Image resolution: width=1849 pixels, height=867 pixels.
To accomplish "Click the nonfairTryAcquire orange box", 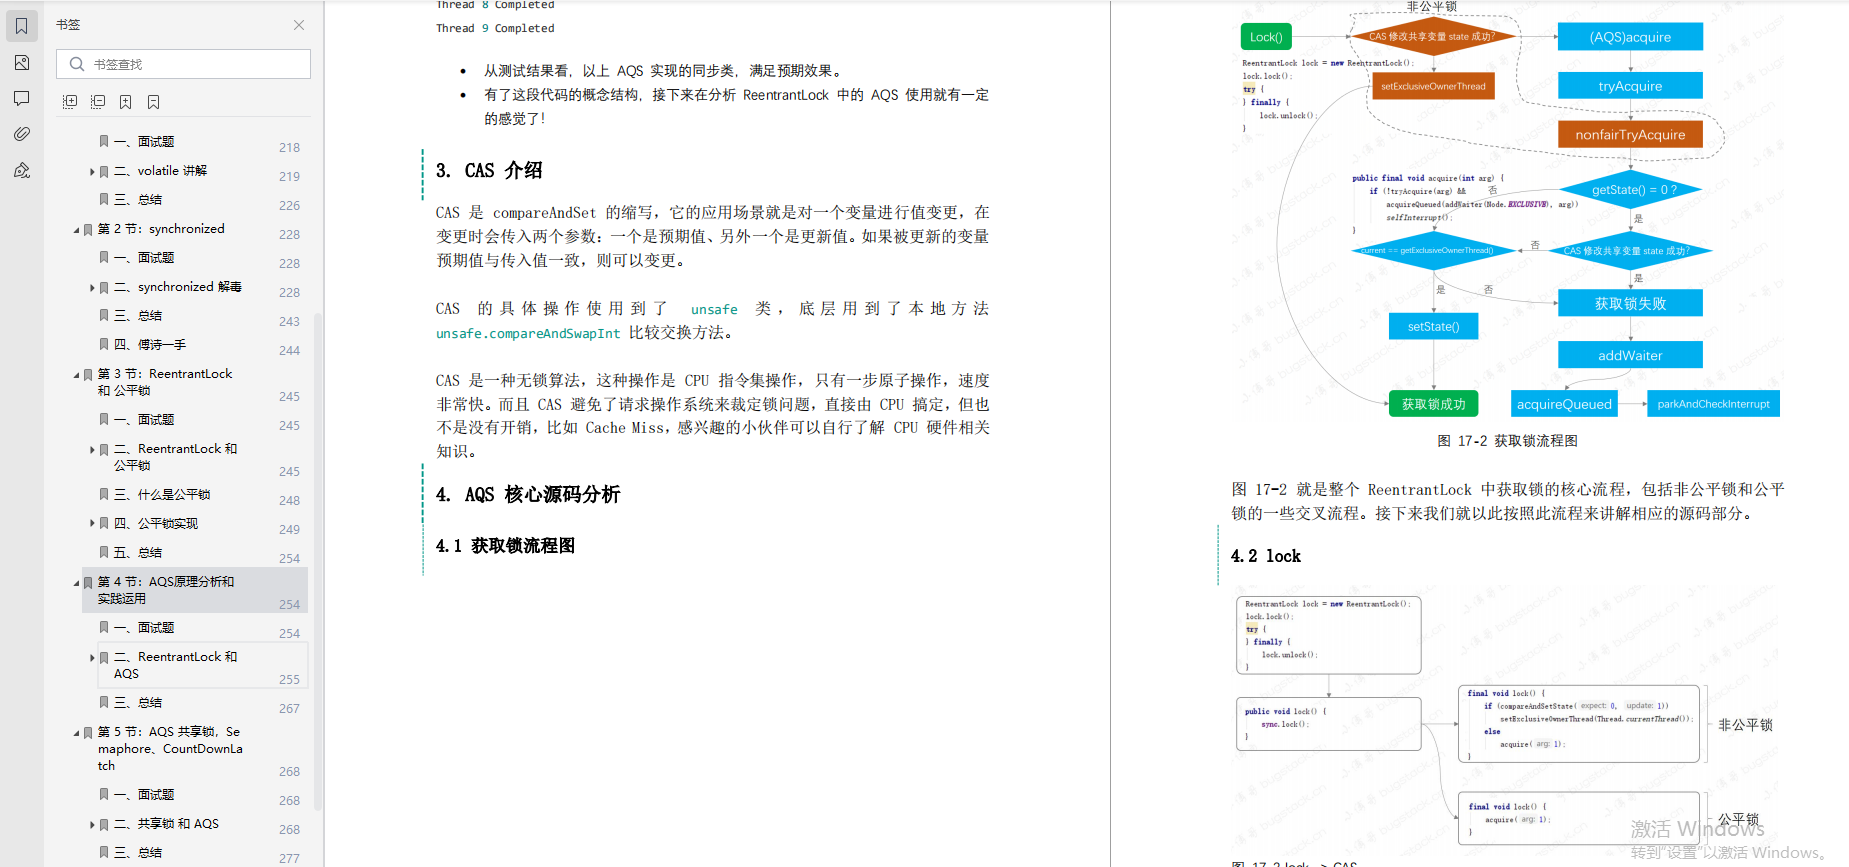I will 1630,135.
